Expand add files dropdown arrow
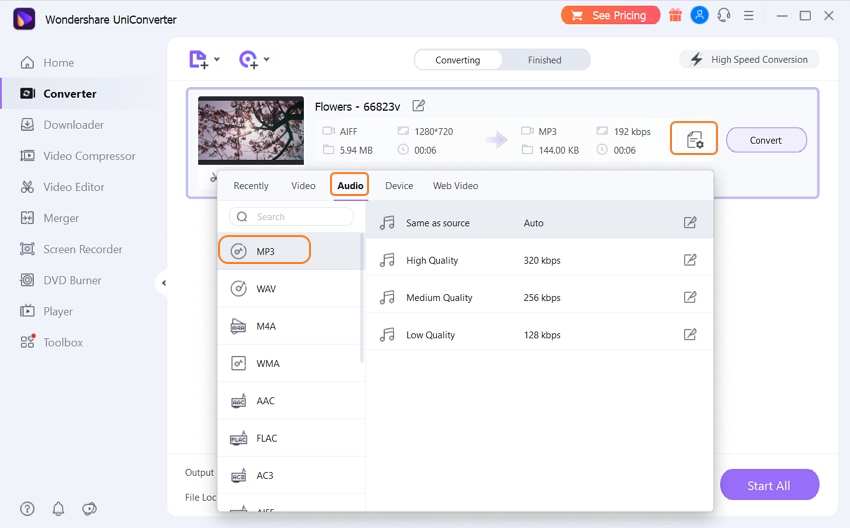Image resolution: width=850 pixels, height=528 pixels. pos(217,59)
